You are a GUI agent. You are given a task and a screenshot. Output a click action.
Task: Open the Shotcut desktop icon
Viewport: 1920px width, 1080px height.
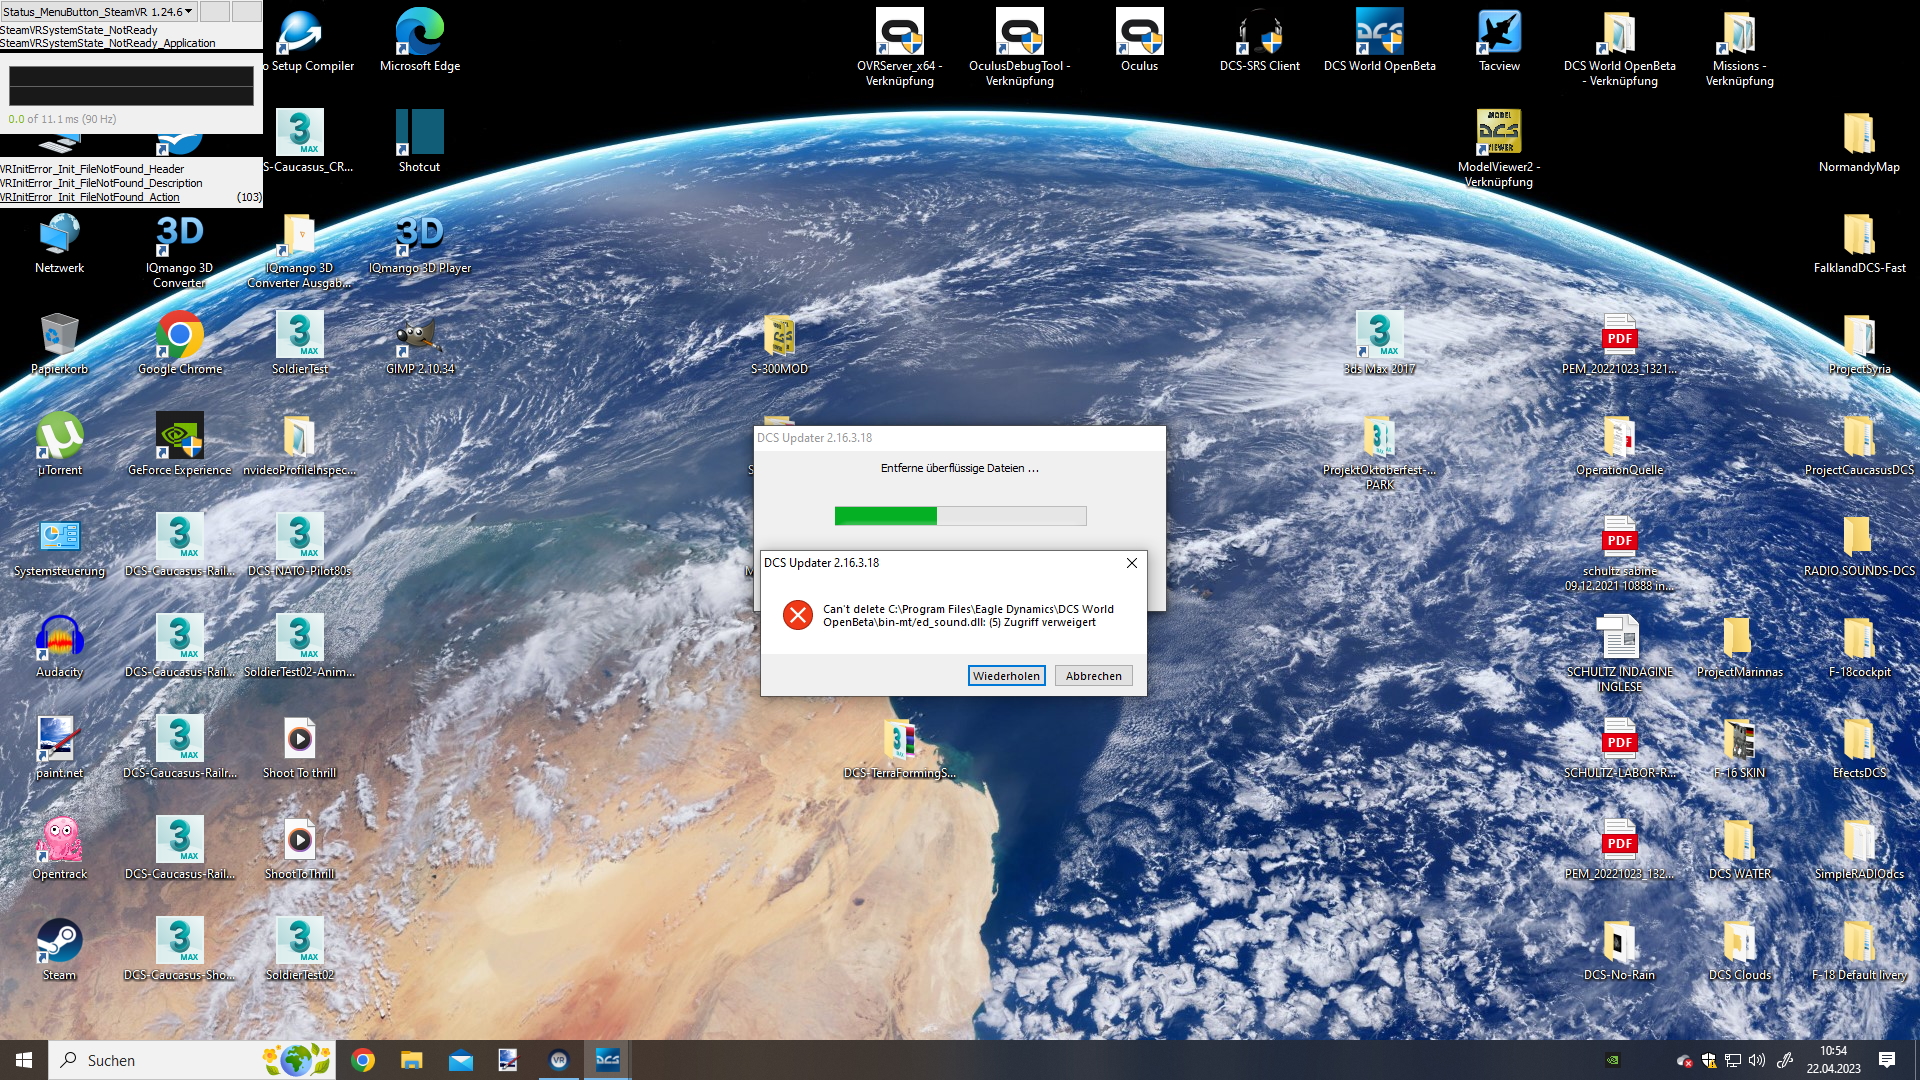(x=420, y=142)
